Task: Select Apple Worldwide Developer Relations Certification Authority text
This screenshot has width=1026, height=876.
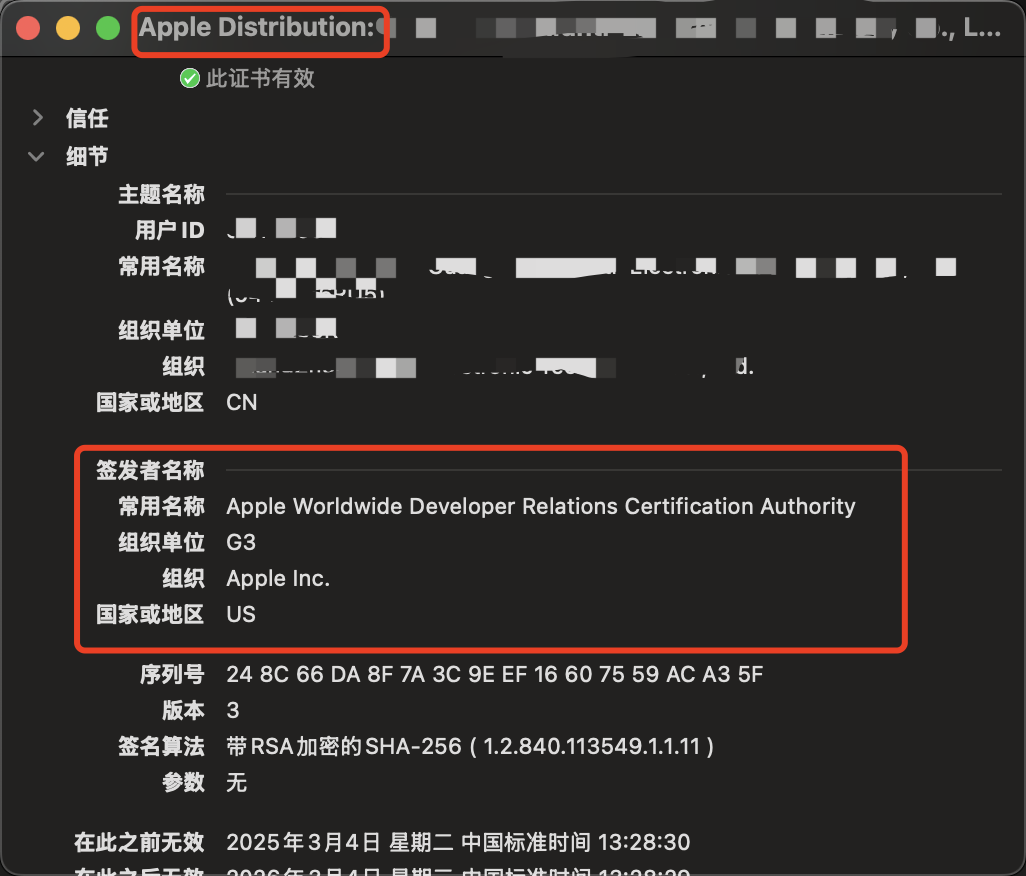Action: coord(541,506)
